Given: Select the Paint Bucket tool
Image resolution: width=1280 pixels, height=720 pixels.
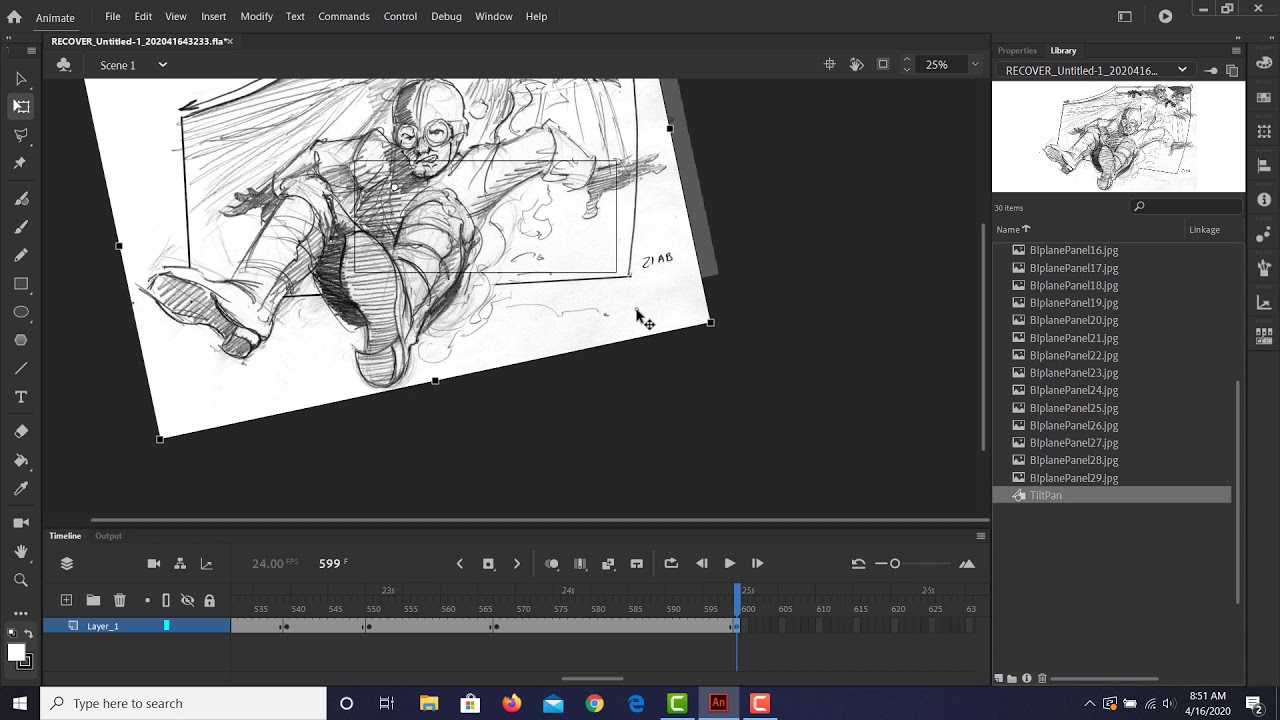Looking at the screenshot, I should [x=21, y=460].
